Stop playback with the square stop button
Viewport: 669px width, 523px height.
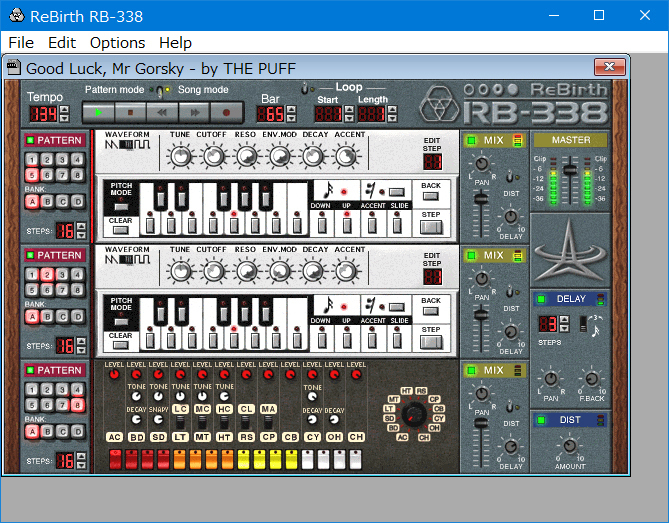click(x=131, y=113)
